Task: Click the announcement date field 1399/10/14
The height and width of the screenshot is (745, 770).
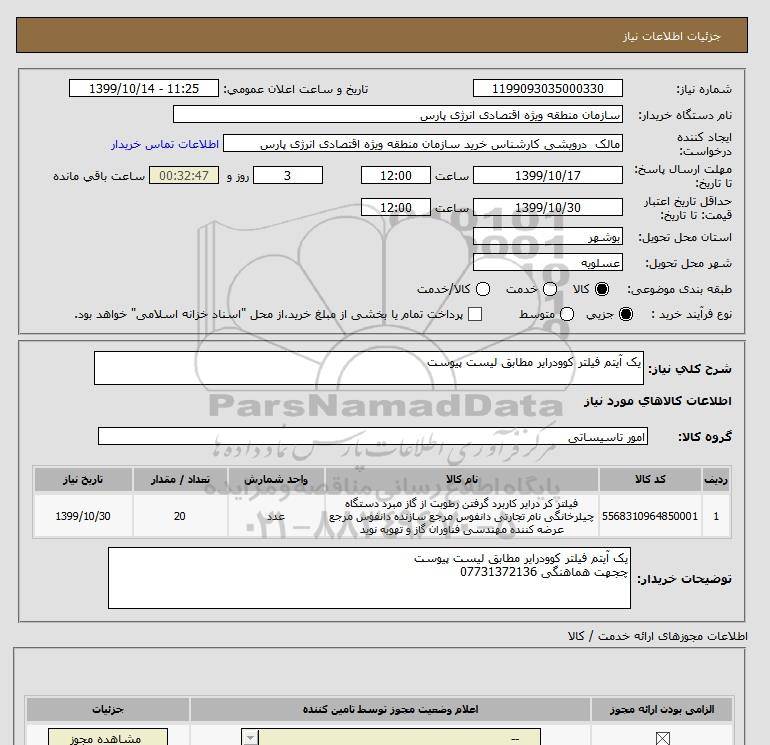Action: coord(144,88)
